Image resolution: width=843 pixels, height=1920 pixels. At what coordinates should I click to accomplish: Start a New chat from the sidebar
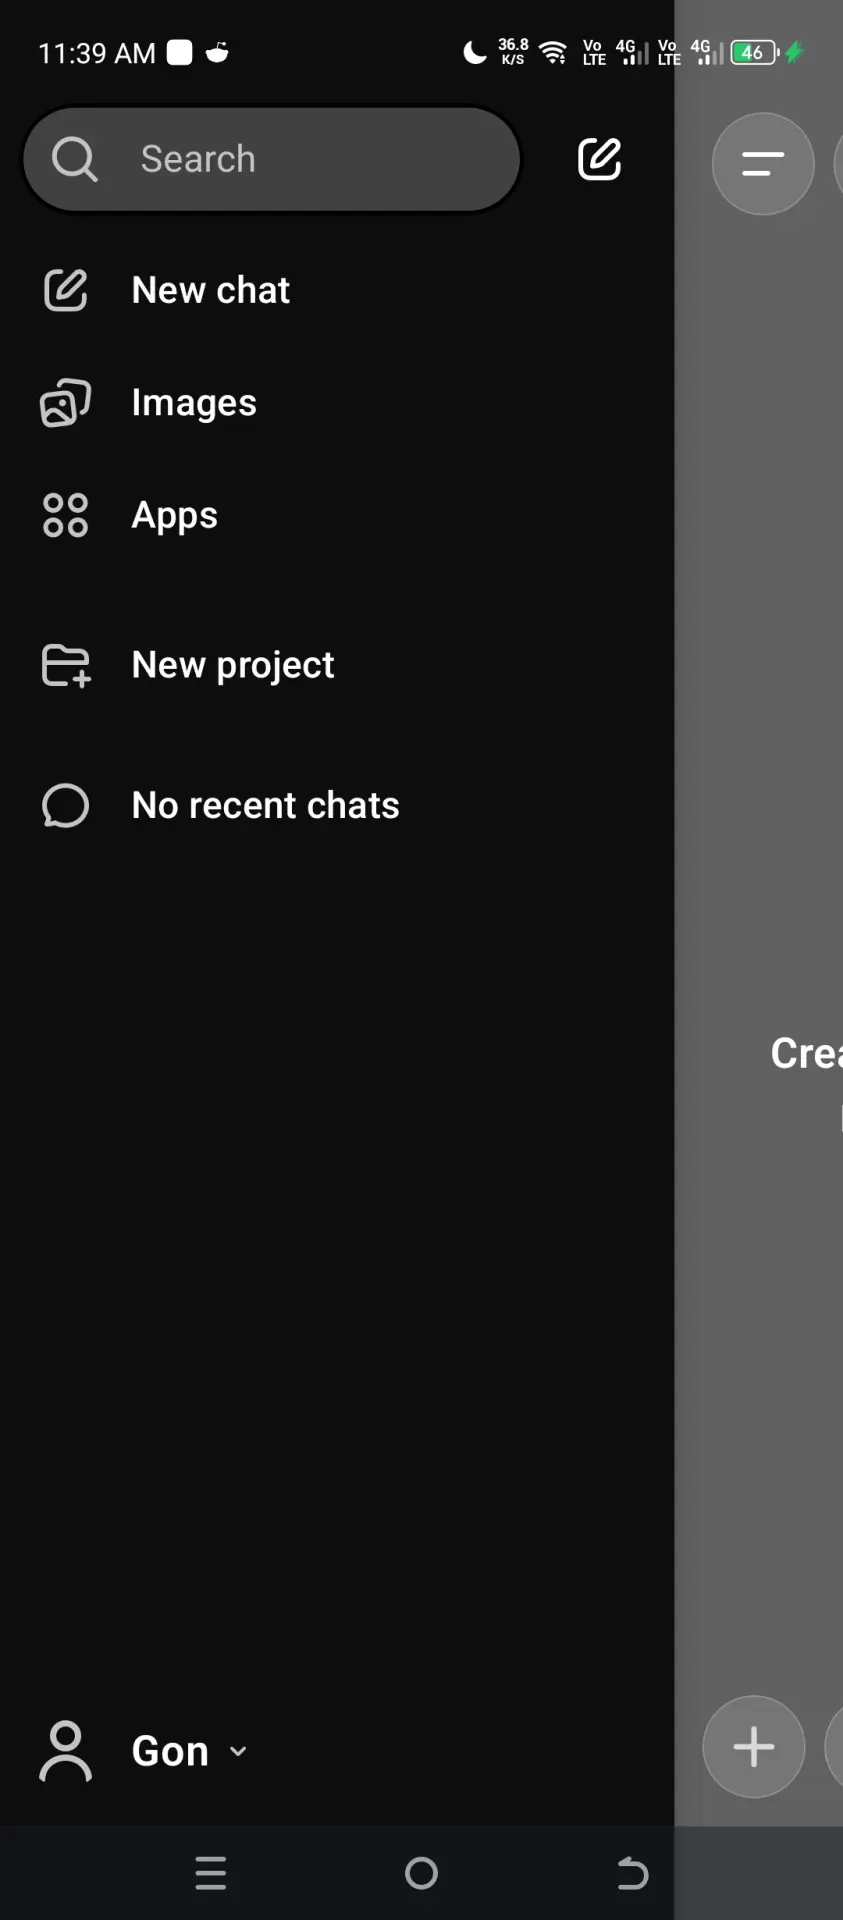click(210, 290)
